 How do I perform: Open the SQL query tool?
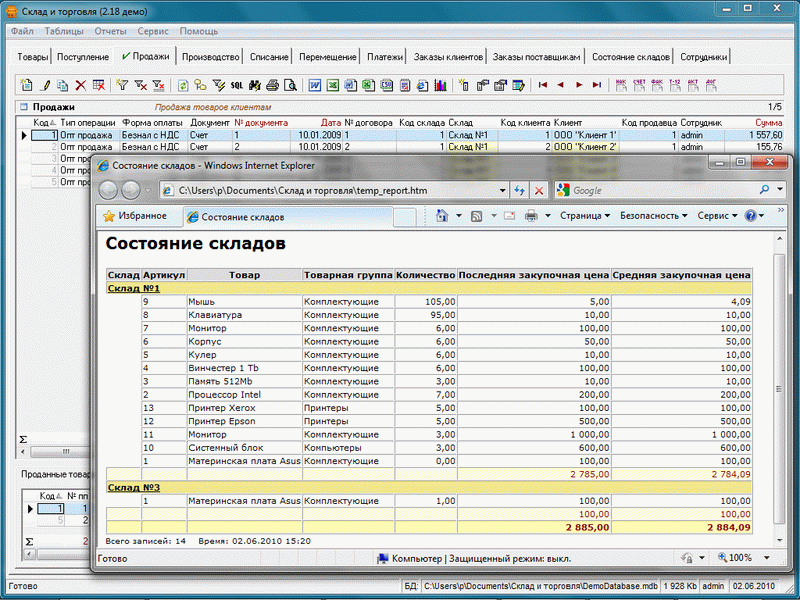(236, 86)
